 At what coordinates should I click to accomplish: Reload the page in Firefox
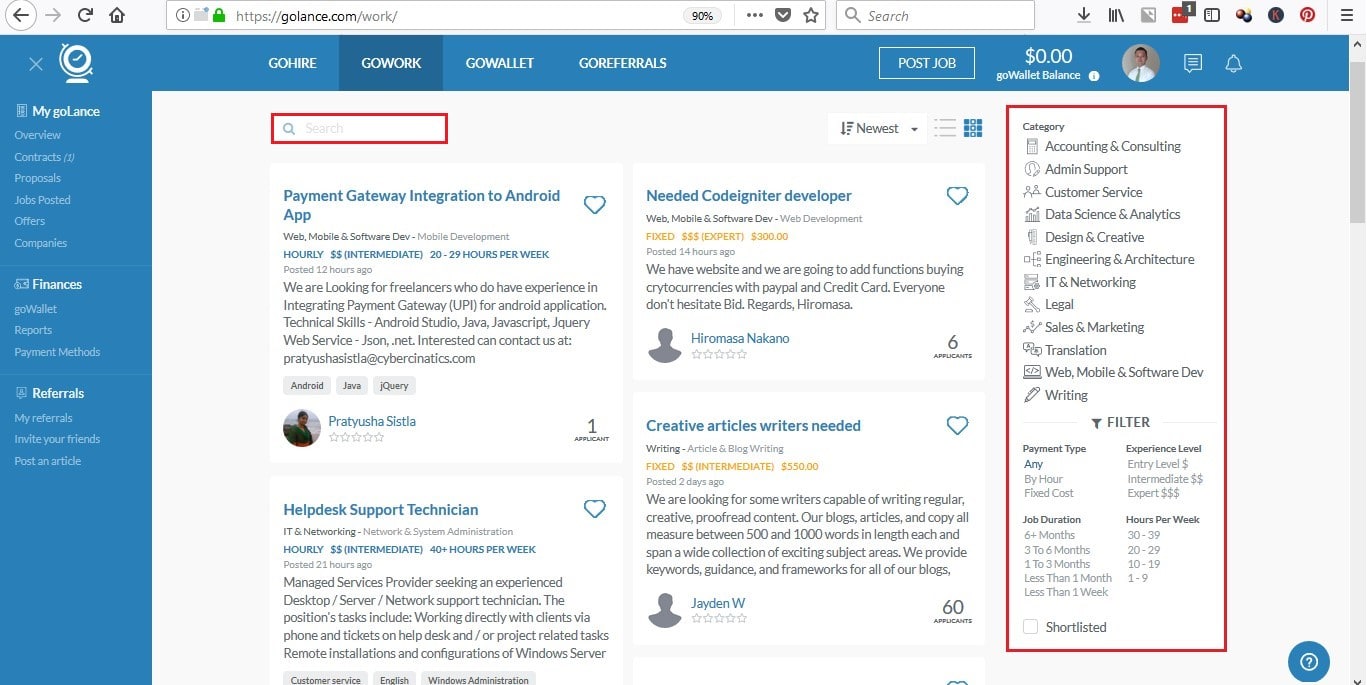click(85, 15)
